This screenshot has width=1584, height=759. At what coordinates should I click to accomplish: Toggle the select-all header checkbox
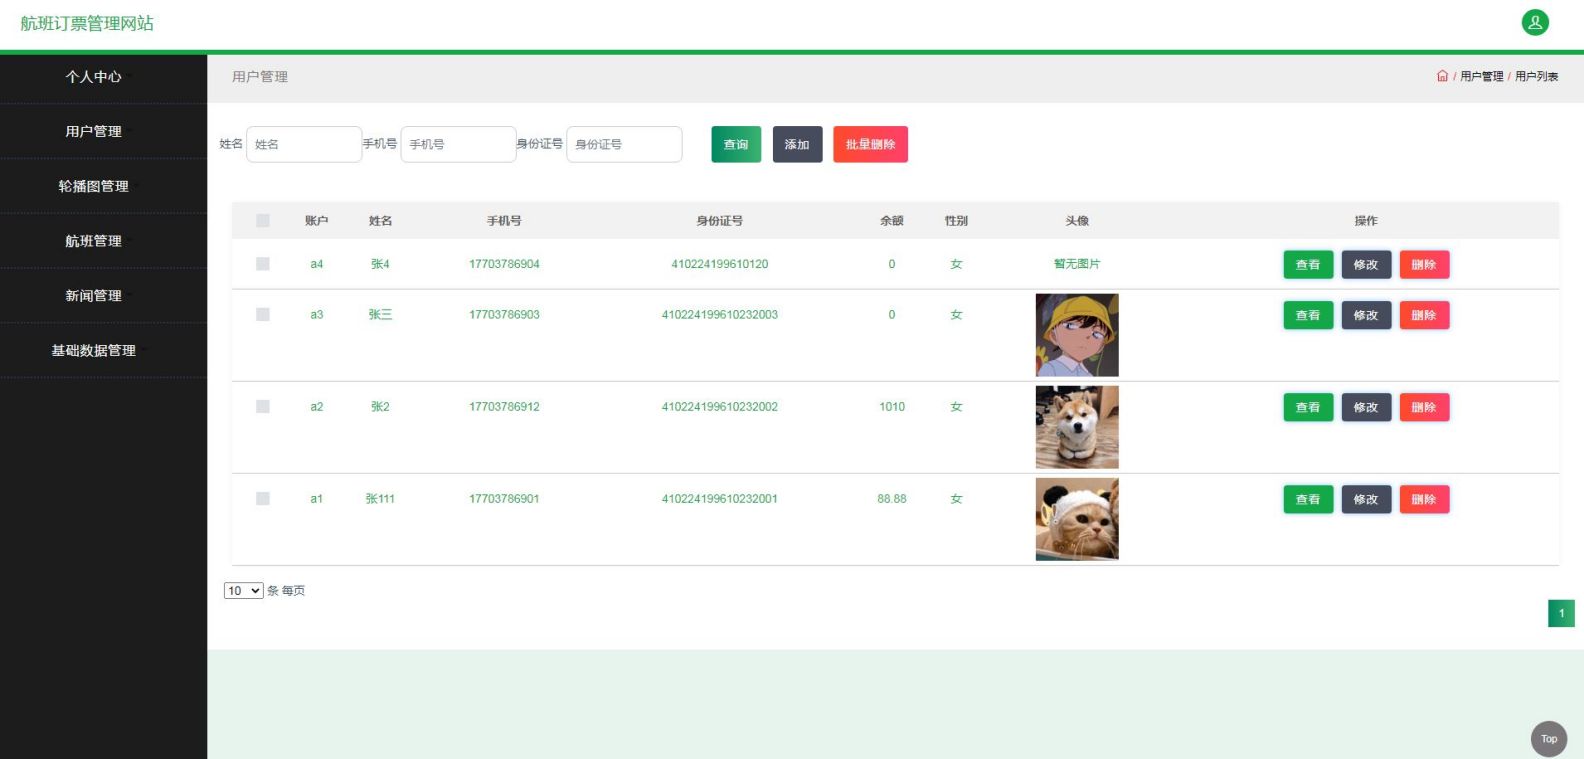[x=263, y=221]
